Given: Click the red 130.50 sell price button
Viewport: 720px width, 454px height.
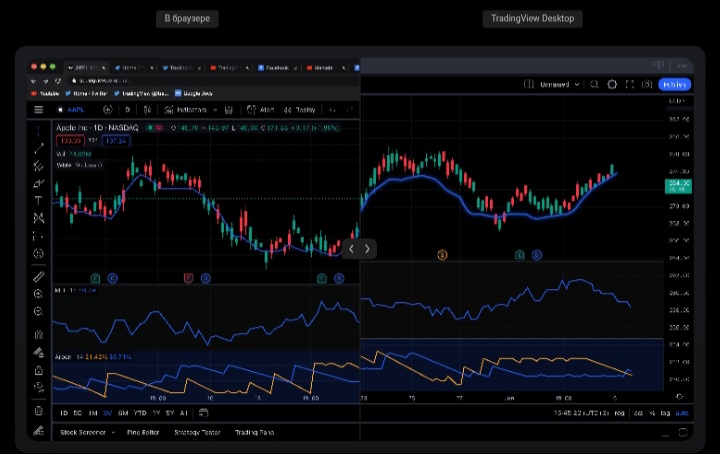Looking at the screenshot, I should tap(70, 141).
